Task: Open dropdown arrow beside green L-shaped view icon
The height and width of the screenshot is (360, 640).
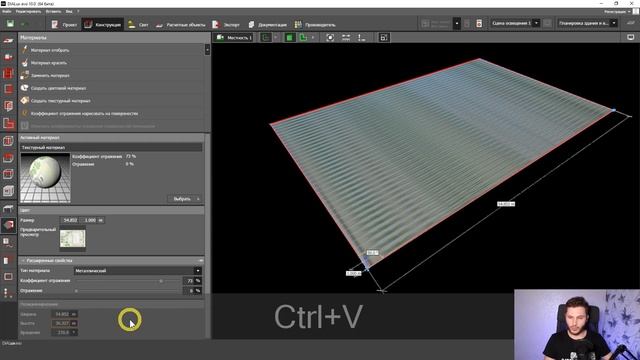Action: click(x=313, y=38)
